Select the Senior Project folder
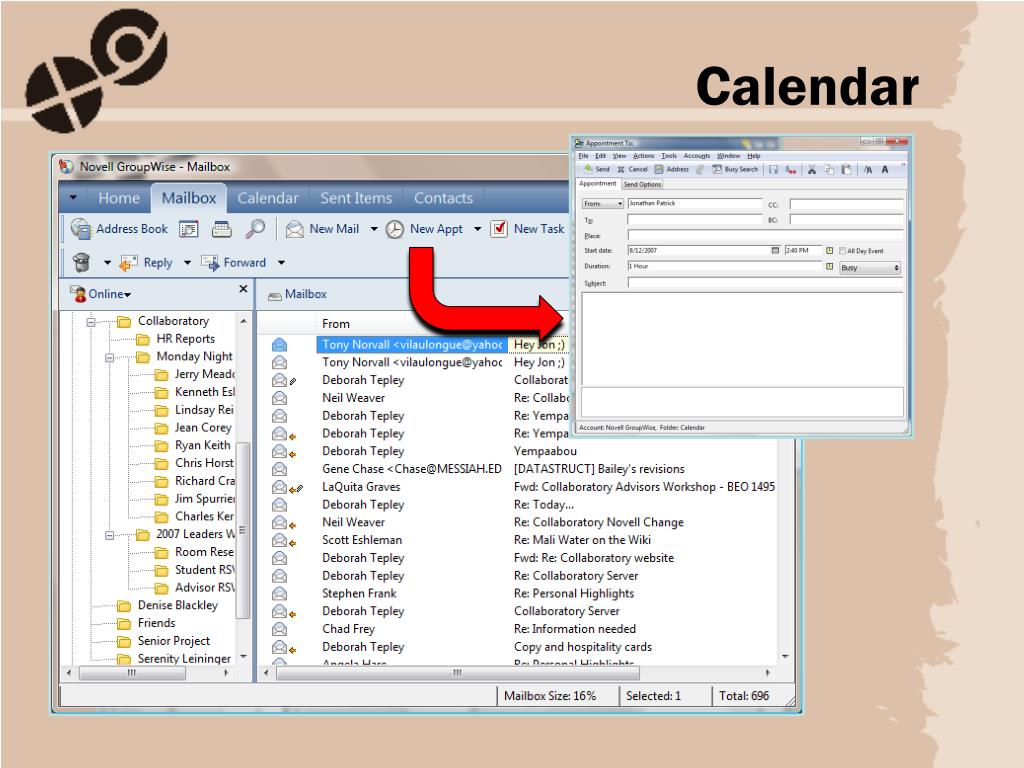1024x768 pixels. 174,641
